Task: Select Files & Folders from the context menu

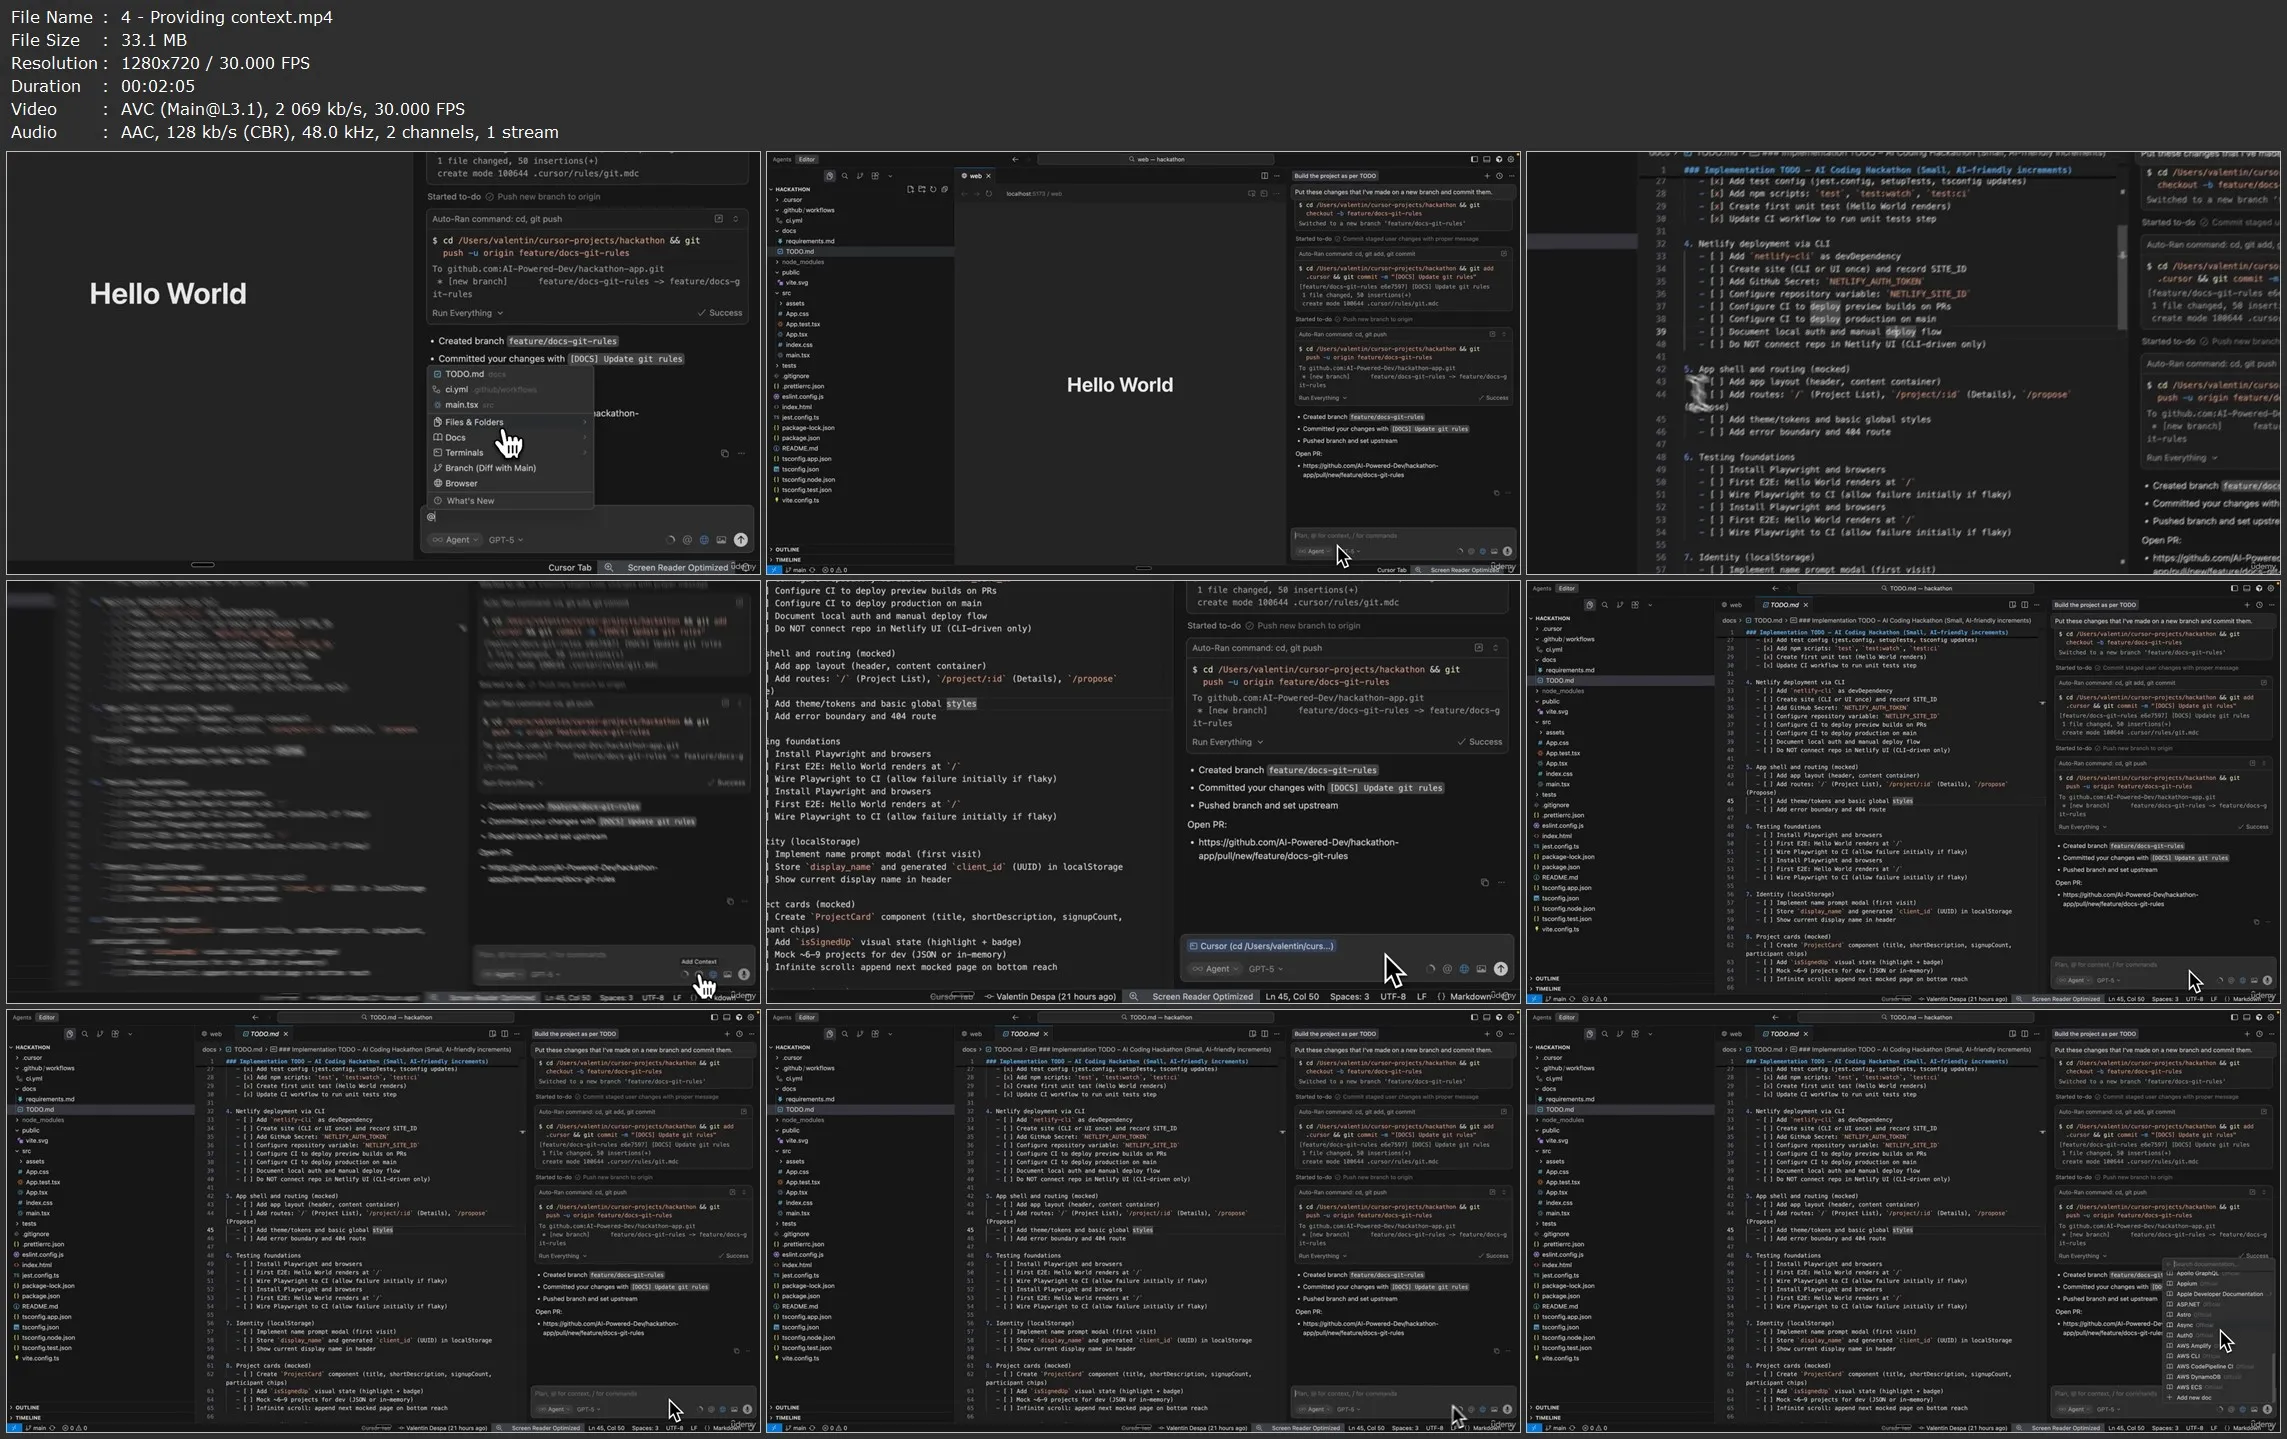Action: 475,422
